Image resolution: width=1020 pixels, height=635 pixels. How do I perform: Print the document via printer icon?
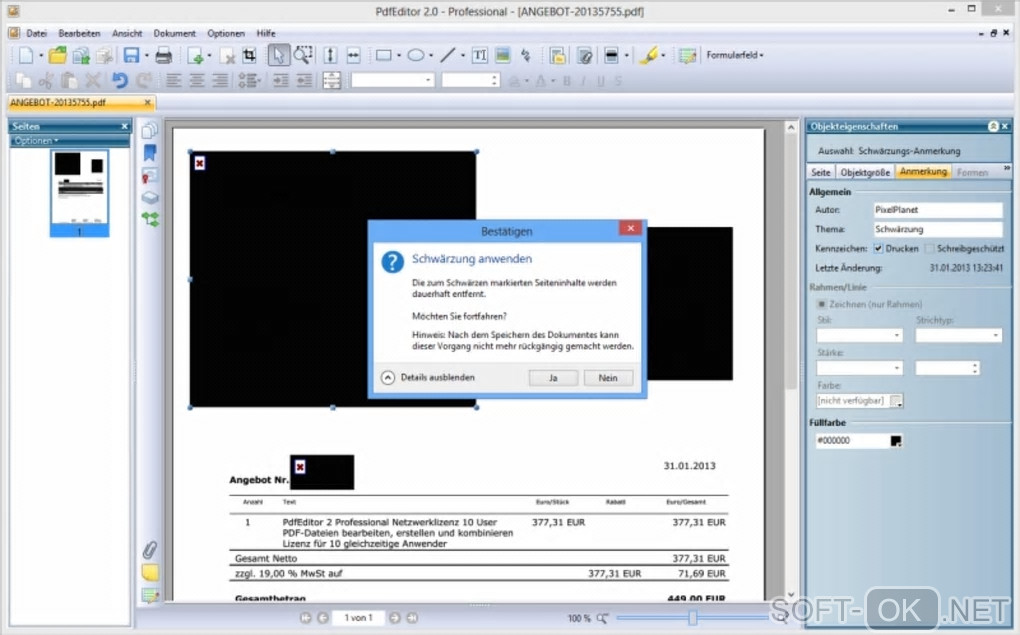point(164,55)
